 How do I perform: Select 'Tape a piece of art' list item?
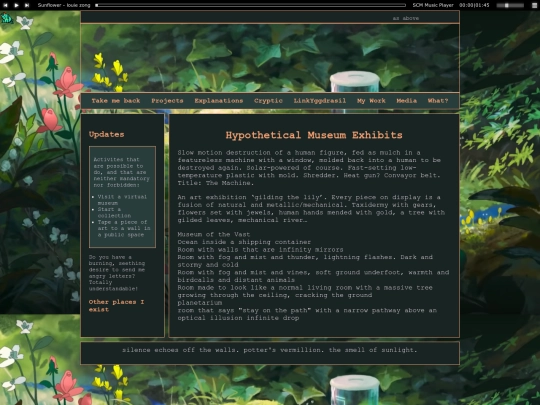click(x=124, y=228)
